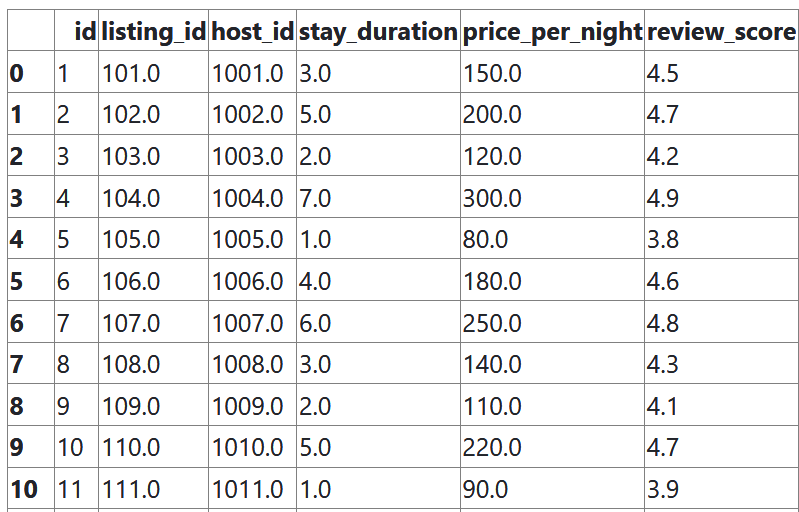Select row index 0

click(x=16, y=73)
